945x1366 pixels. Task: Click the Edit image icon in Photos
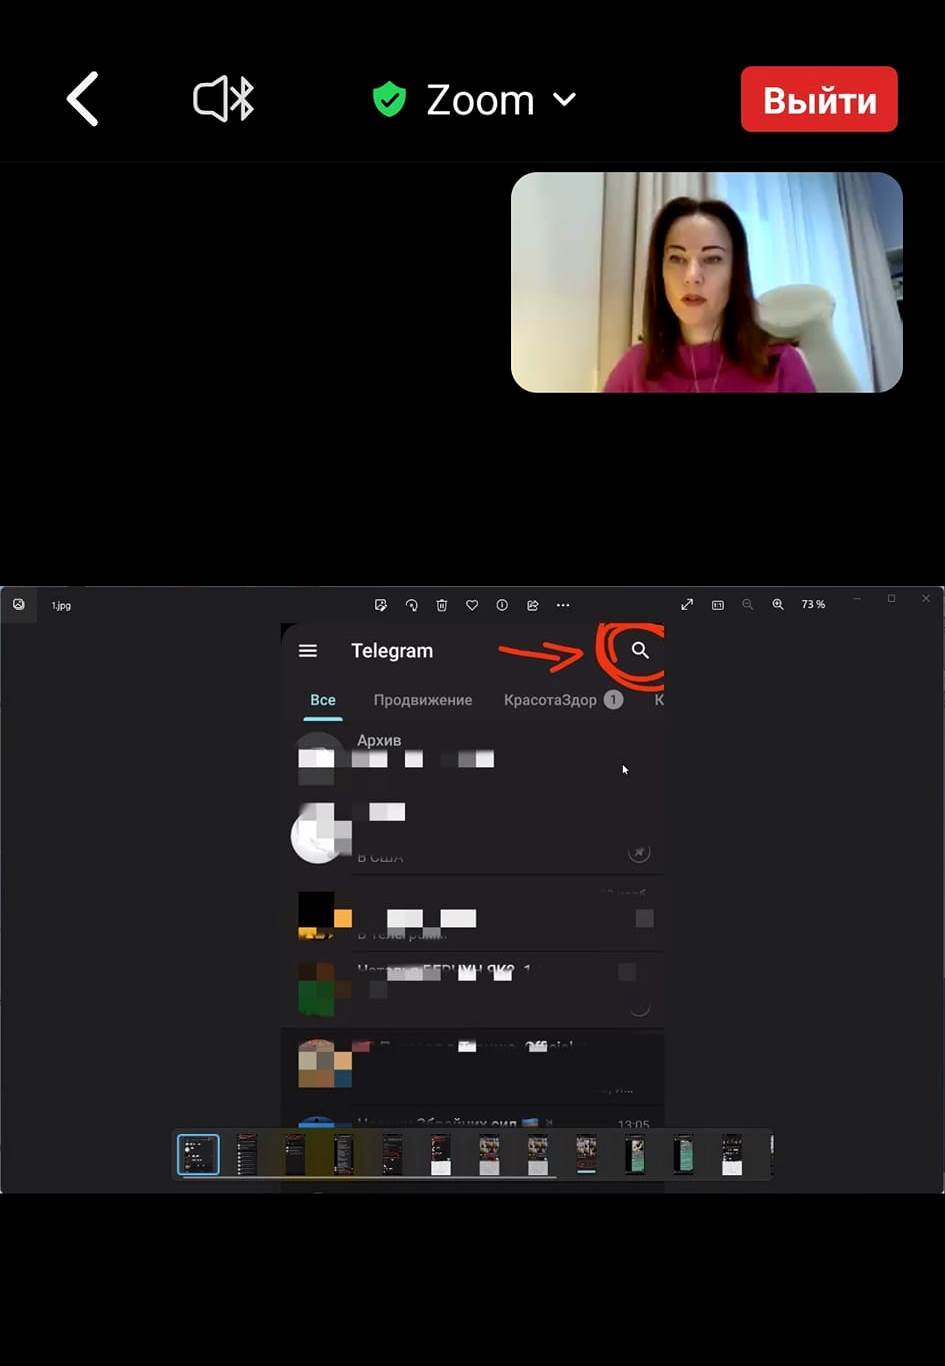(x=380, y=605)
